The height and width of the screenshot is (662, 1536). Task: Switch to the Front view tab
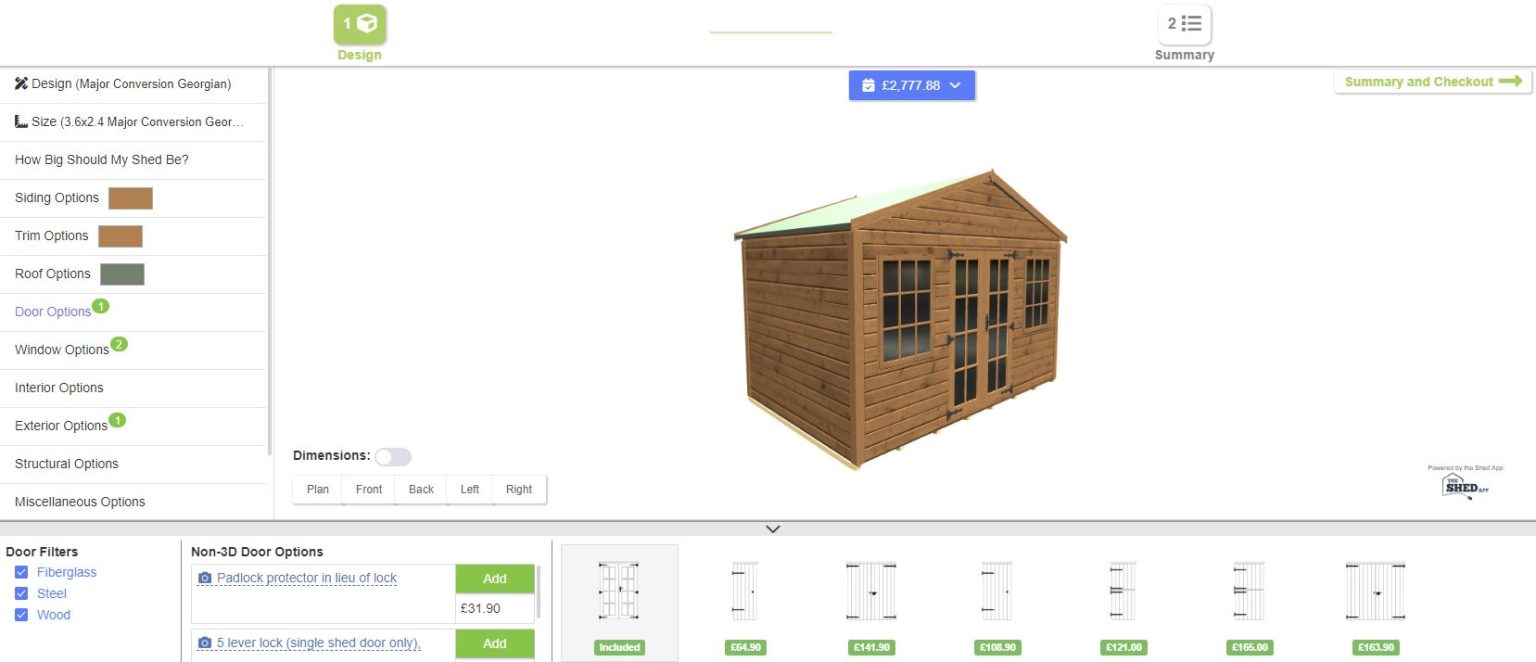(x=367, y=489)
